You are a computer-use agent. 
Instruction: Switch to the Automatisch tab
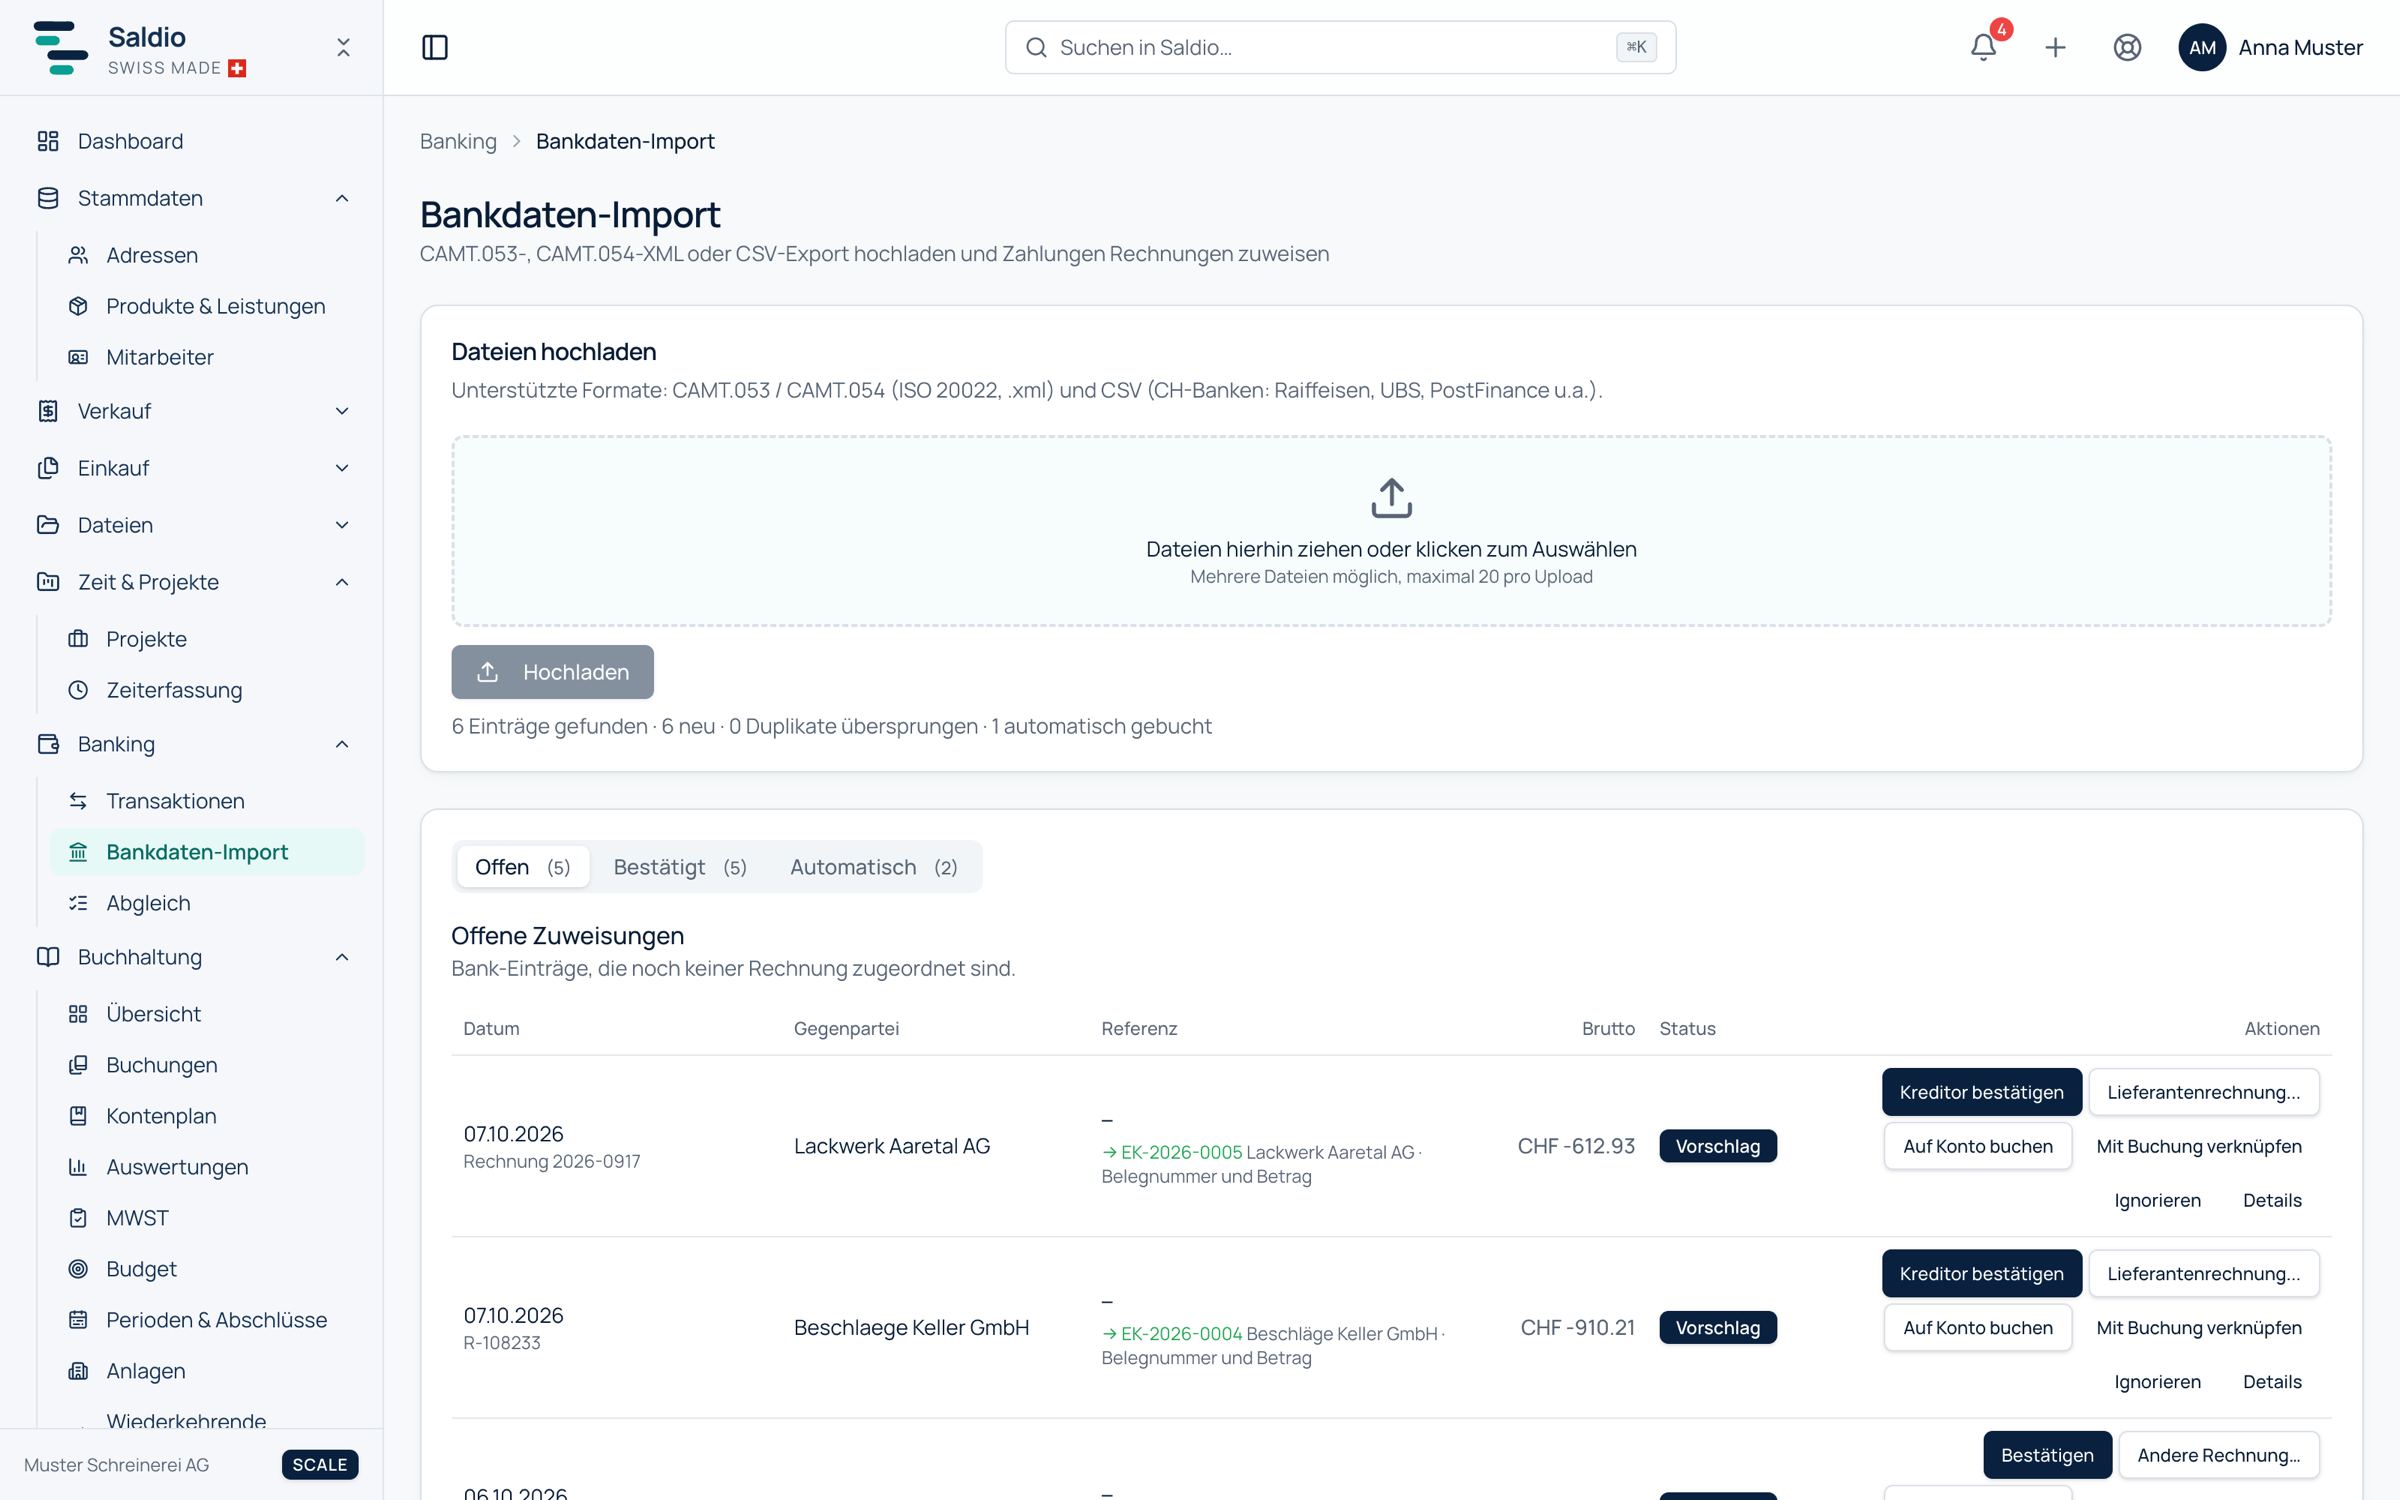click(x=873, y=867)
